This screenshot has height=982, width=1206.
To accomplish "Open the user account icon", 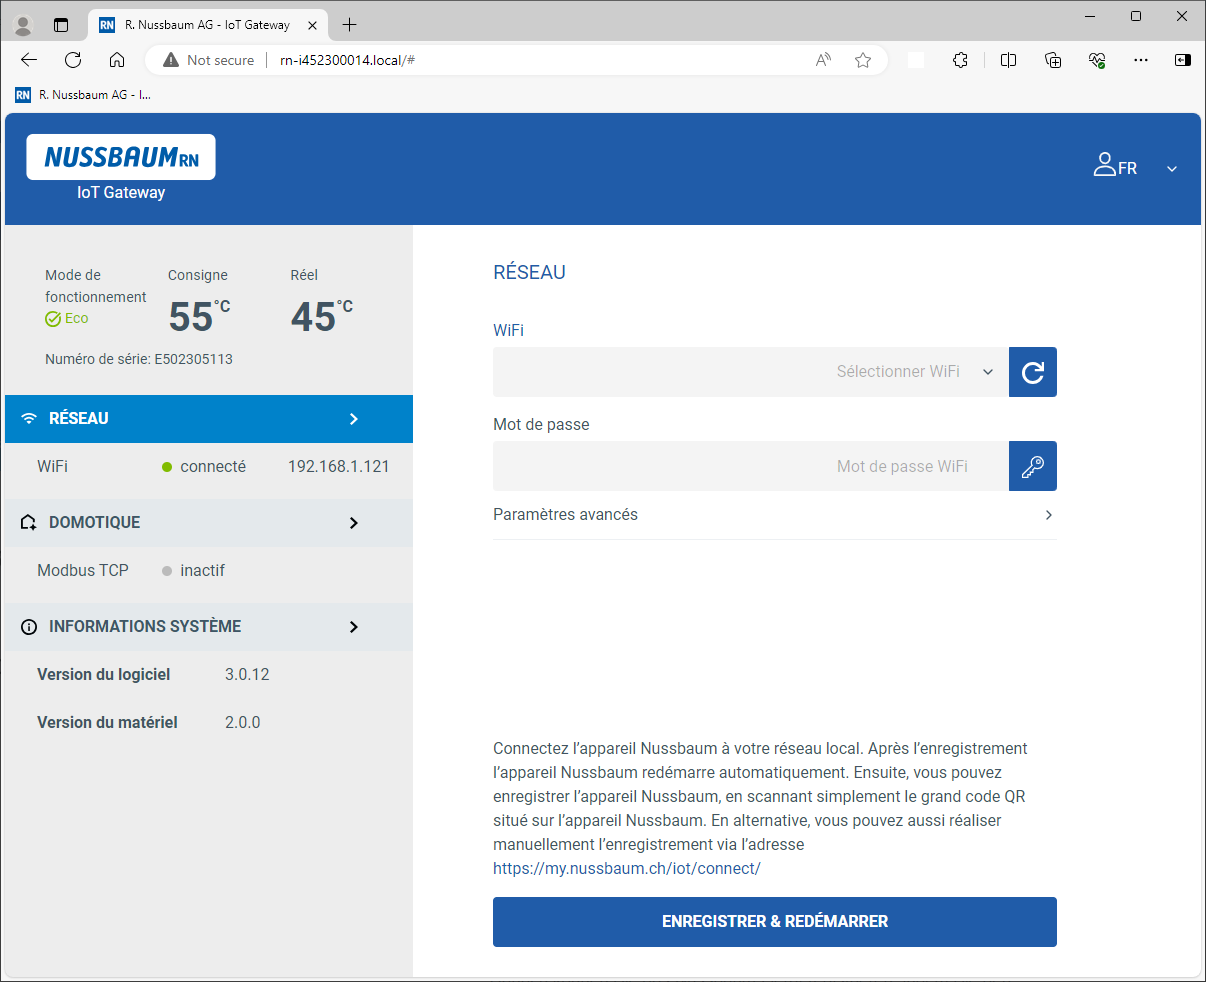I will pyautogui.click(x=1104, y=166).
